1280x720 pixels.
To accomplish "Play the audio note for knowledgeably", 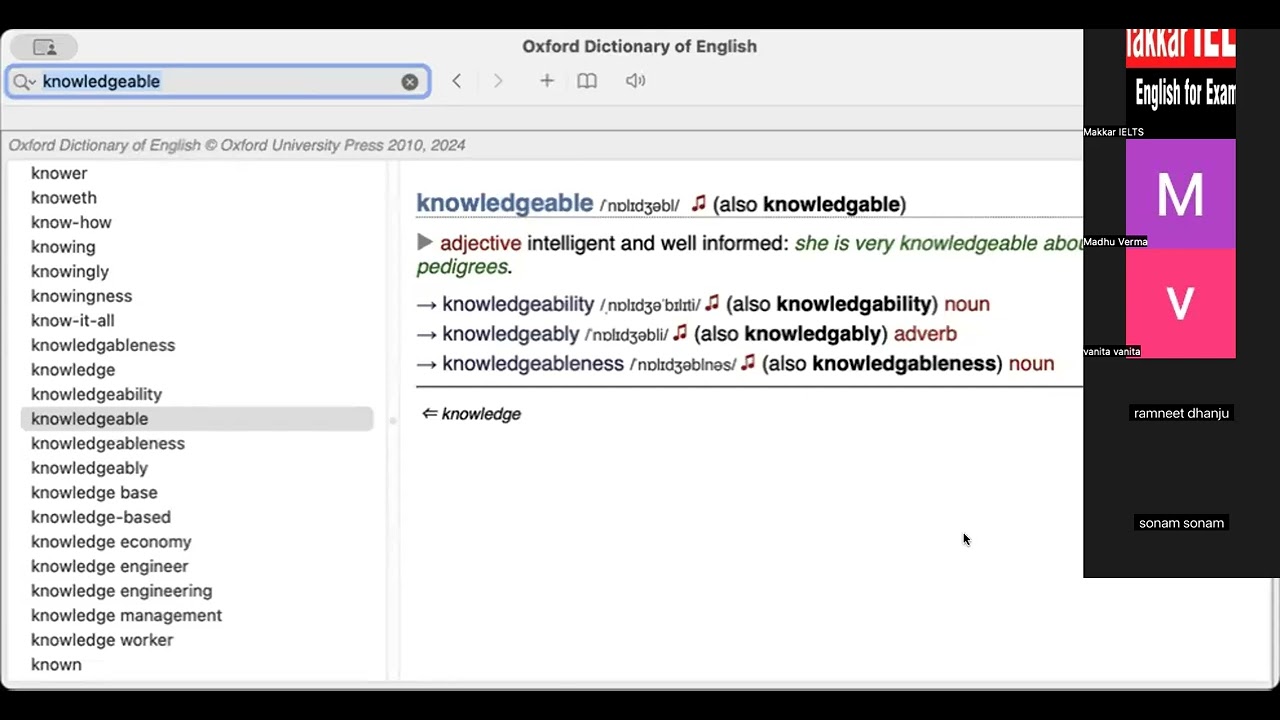I will point(680,332).
